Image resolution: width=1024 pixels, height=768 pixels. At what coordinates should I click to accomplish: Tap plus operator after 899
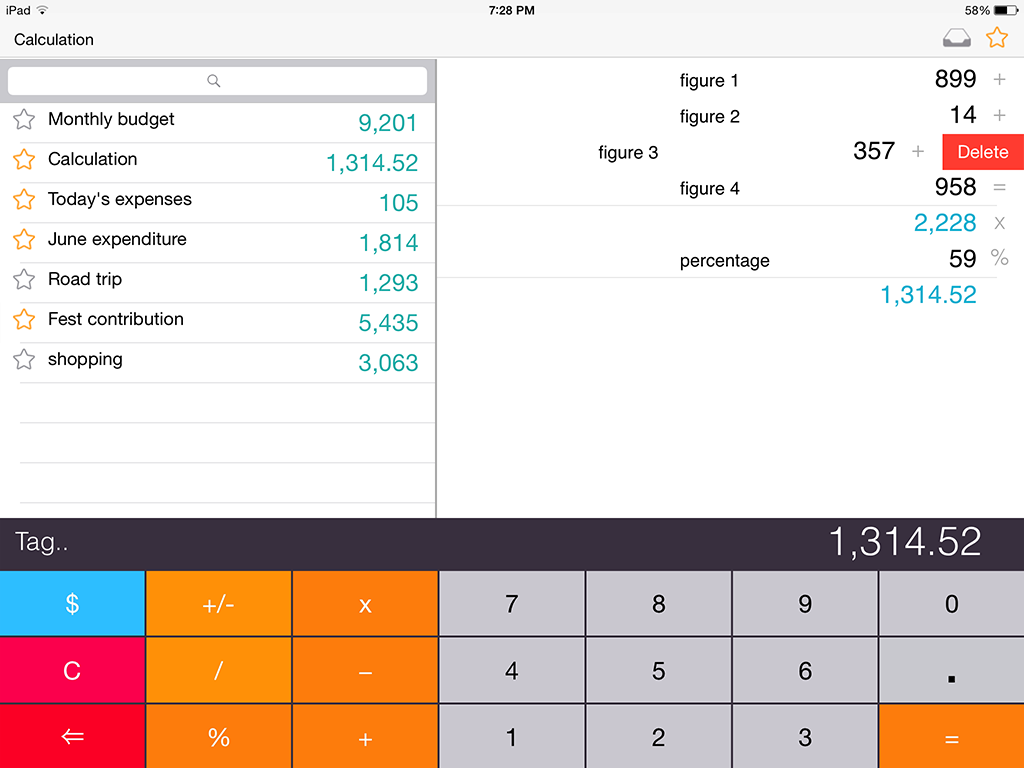[x=999, y=80]
